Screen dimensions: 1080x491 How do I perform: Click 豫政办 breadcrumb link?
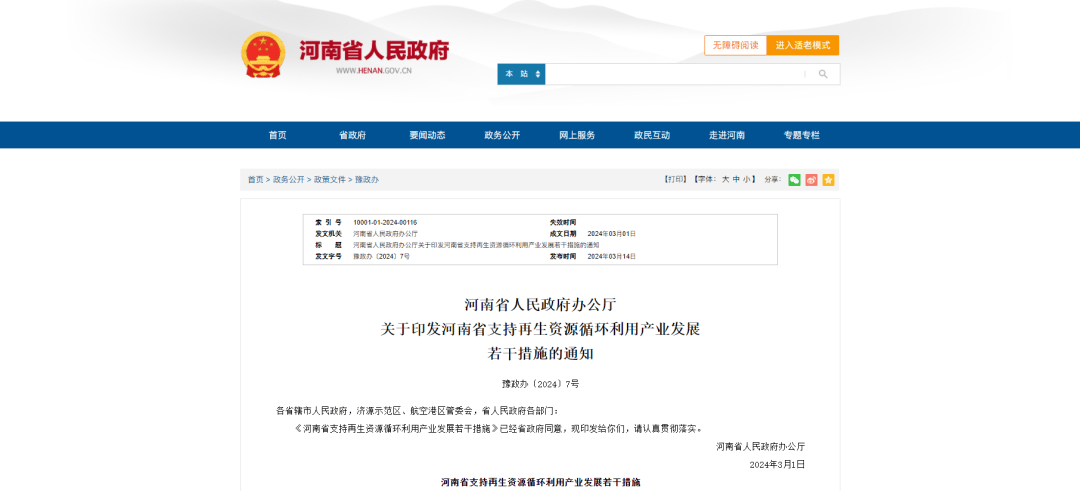tap(367, 180)
